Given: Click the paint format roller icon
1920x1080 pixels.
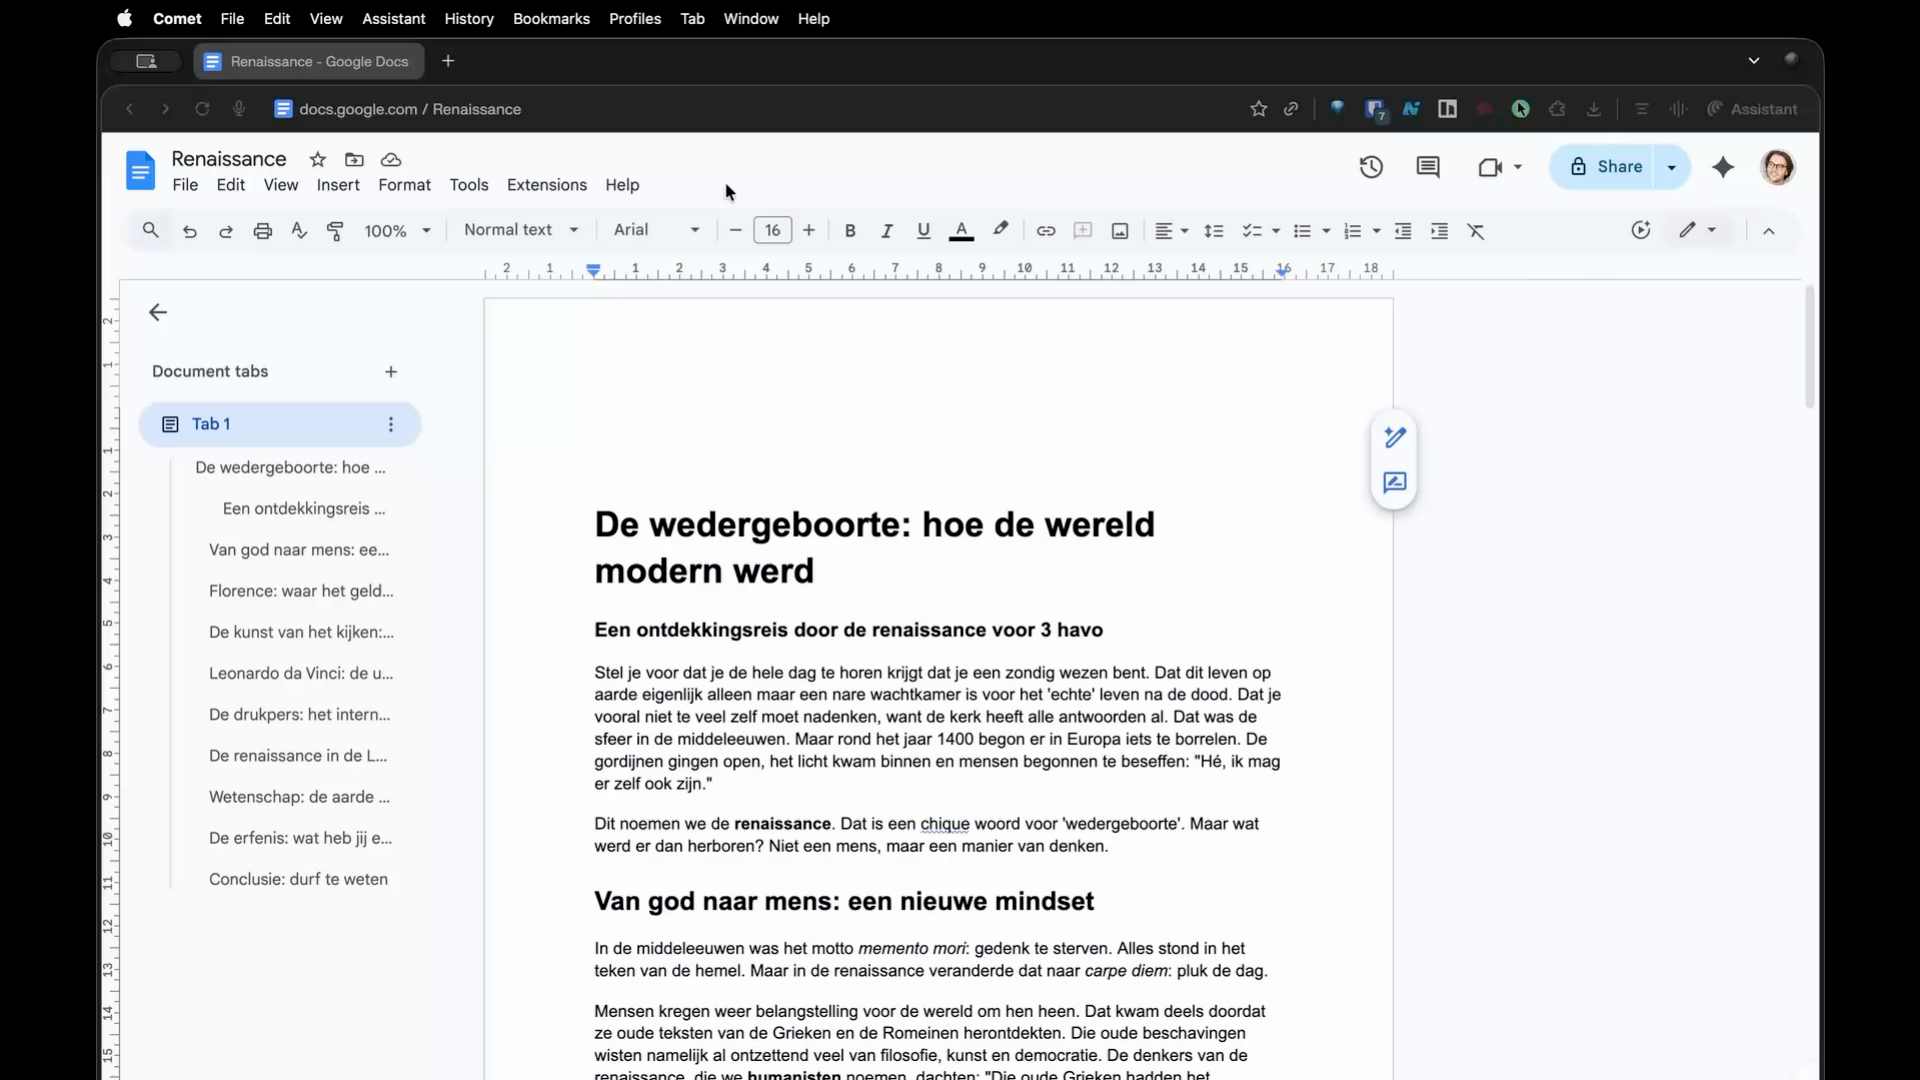Looking at the screenshot, I should (335, 231).
